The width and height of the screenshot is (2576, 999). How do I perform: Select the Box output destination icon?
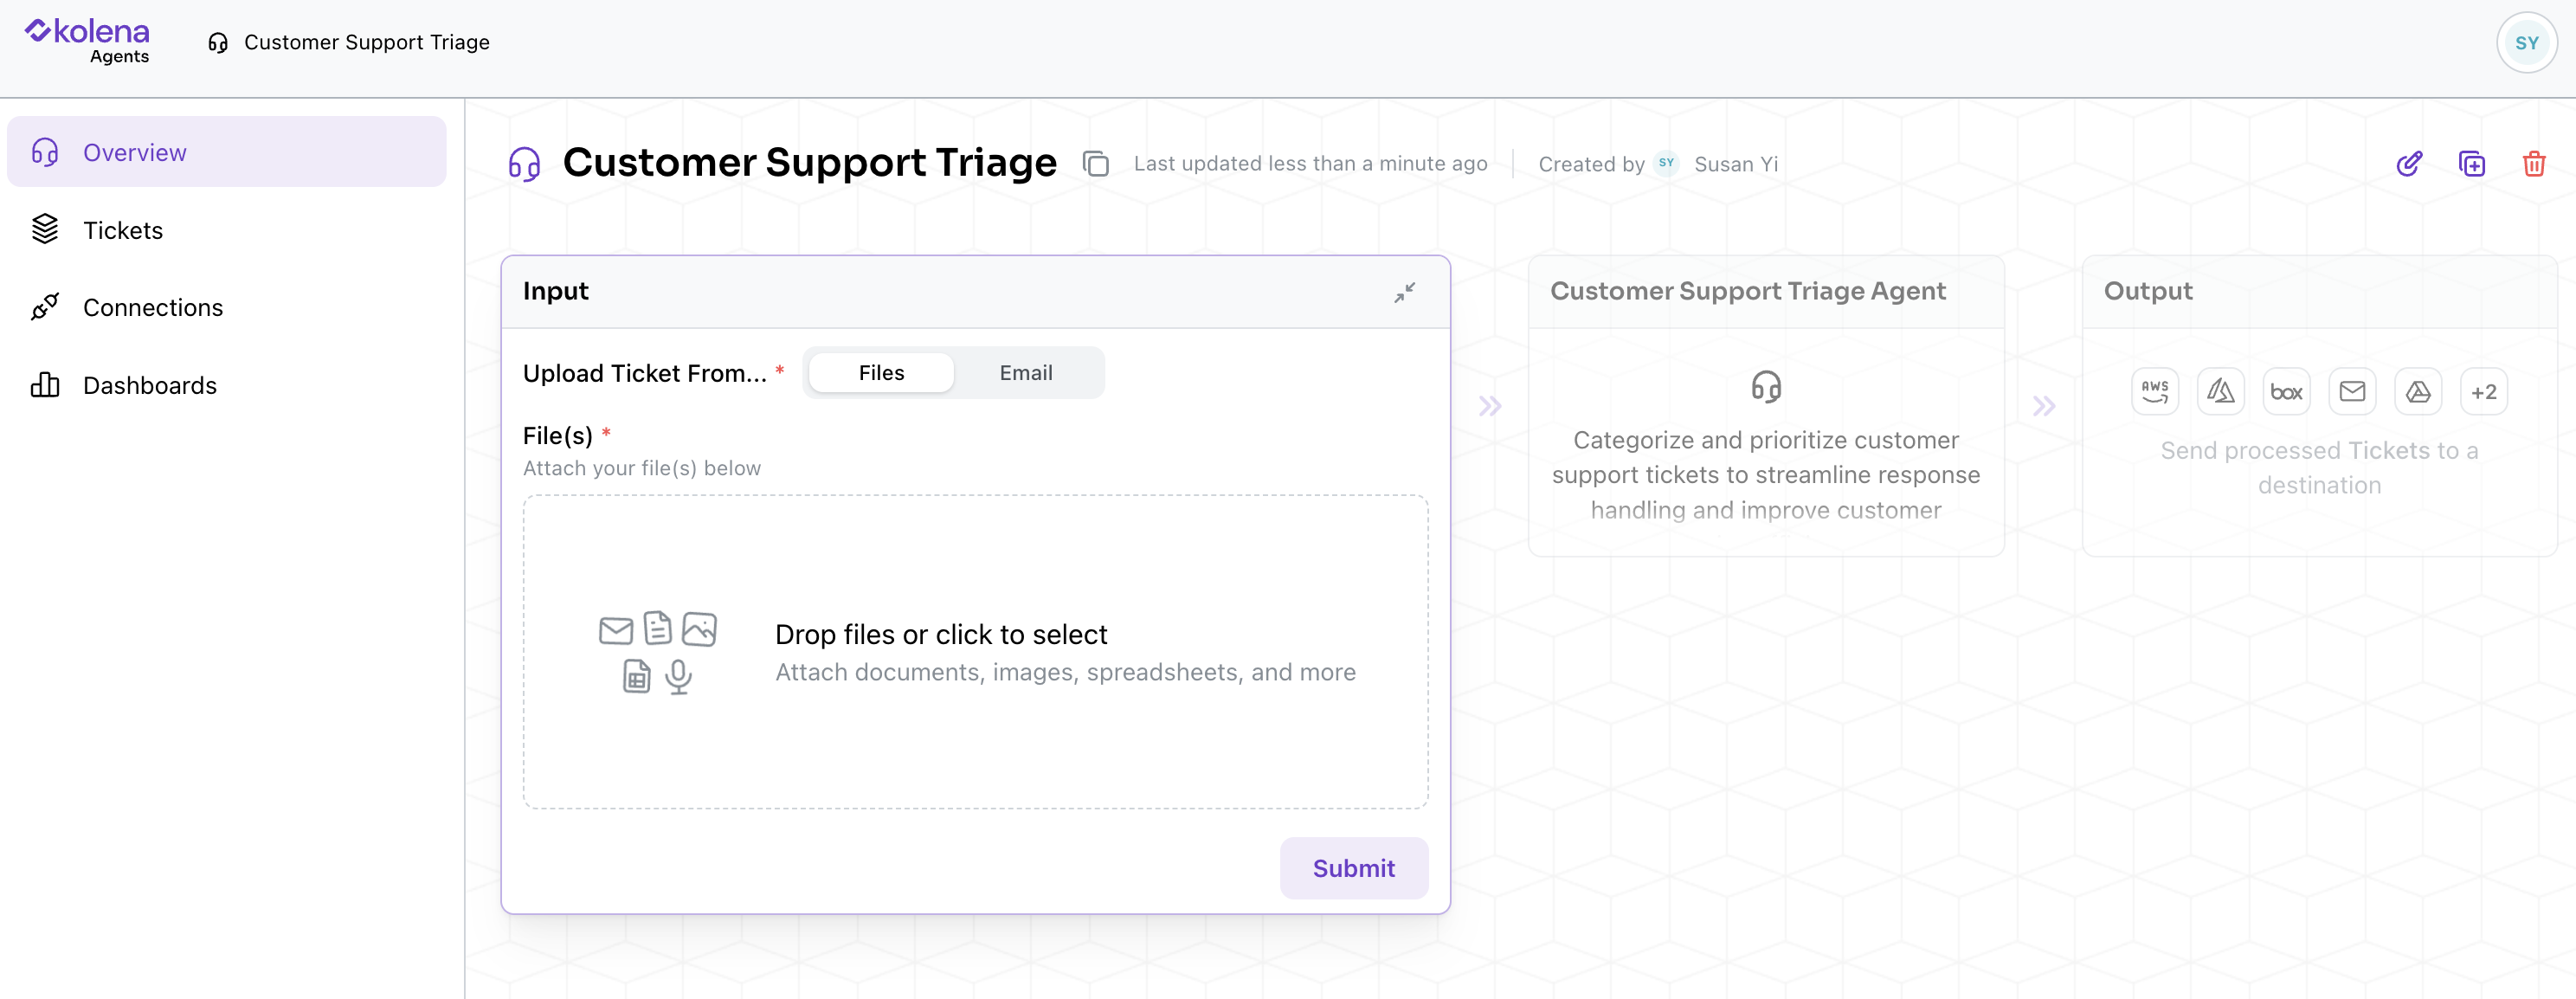click(2286, 392)
